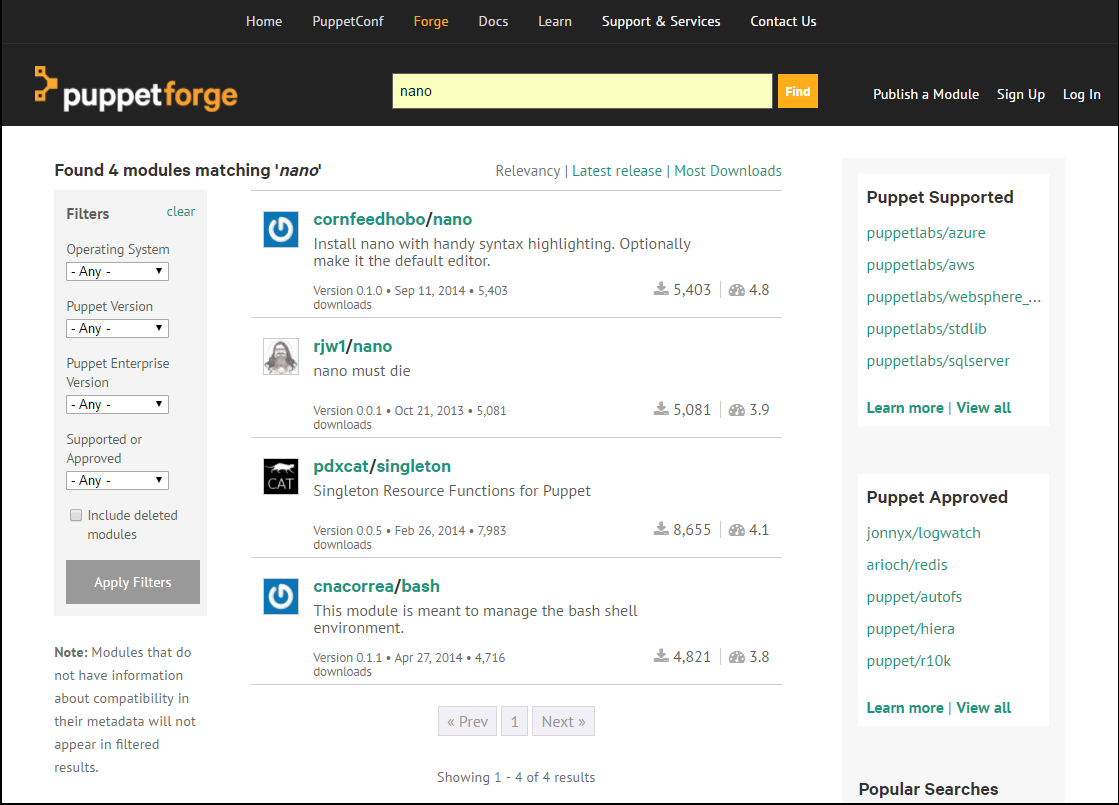
Task: Expand the Puppet Version dropdown
Action: pyautogui.click(x=117, y=328)
